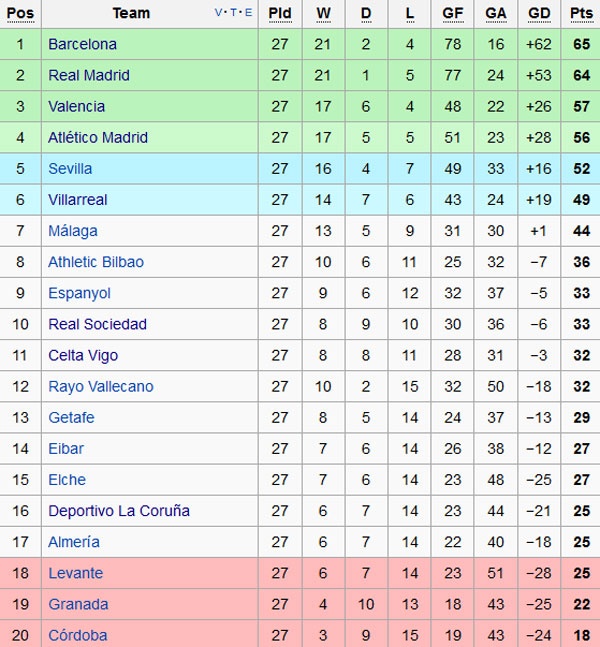Open the Deportivo La Coruña link

(119, 510)
